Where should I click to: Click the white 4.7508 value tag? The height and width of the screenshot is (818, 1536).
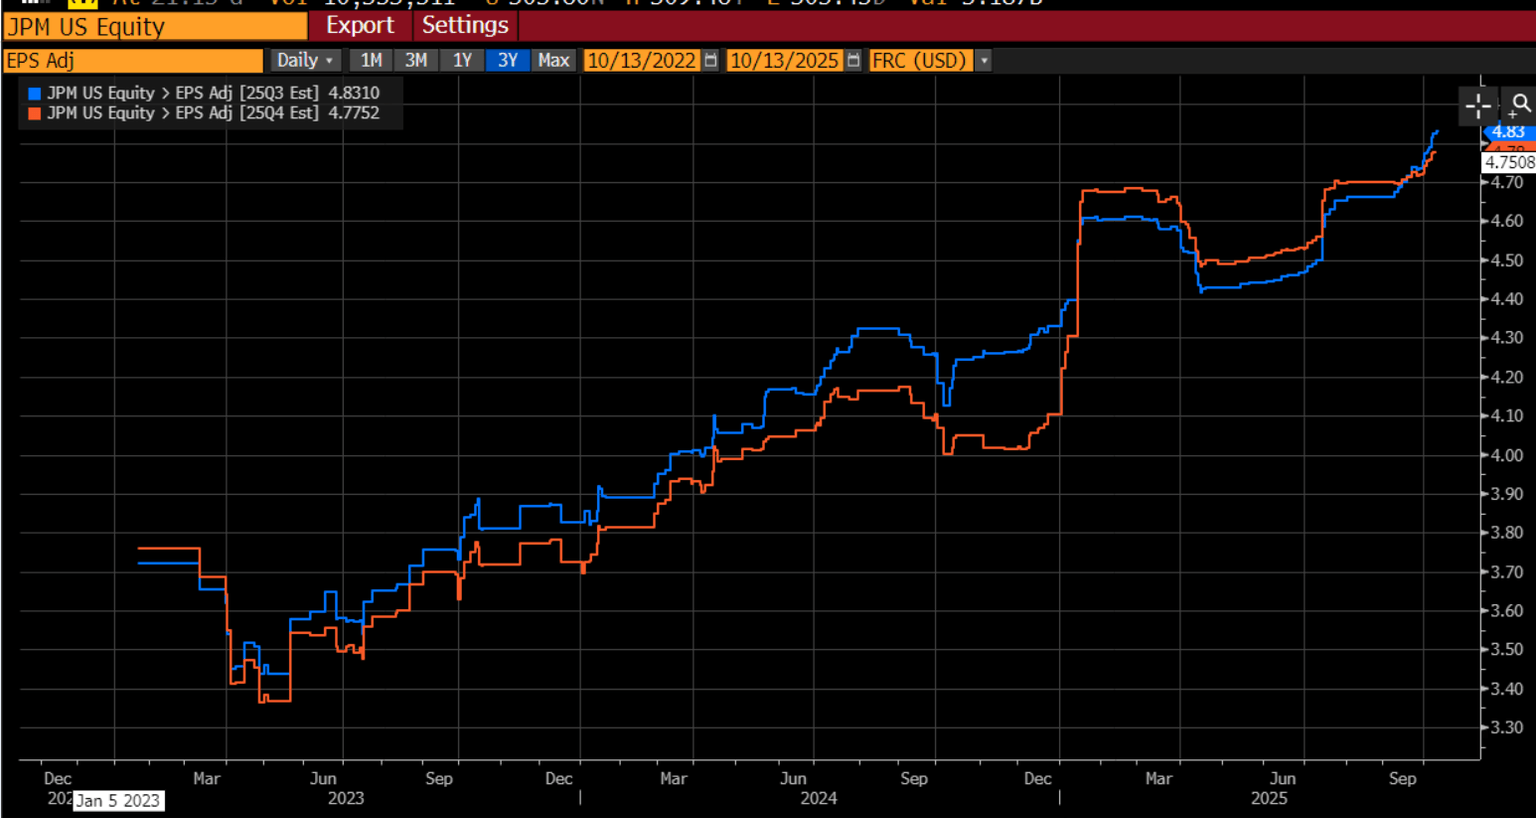pos(1509,162)
